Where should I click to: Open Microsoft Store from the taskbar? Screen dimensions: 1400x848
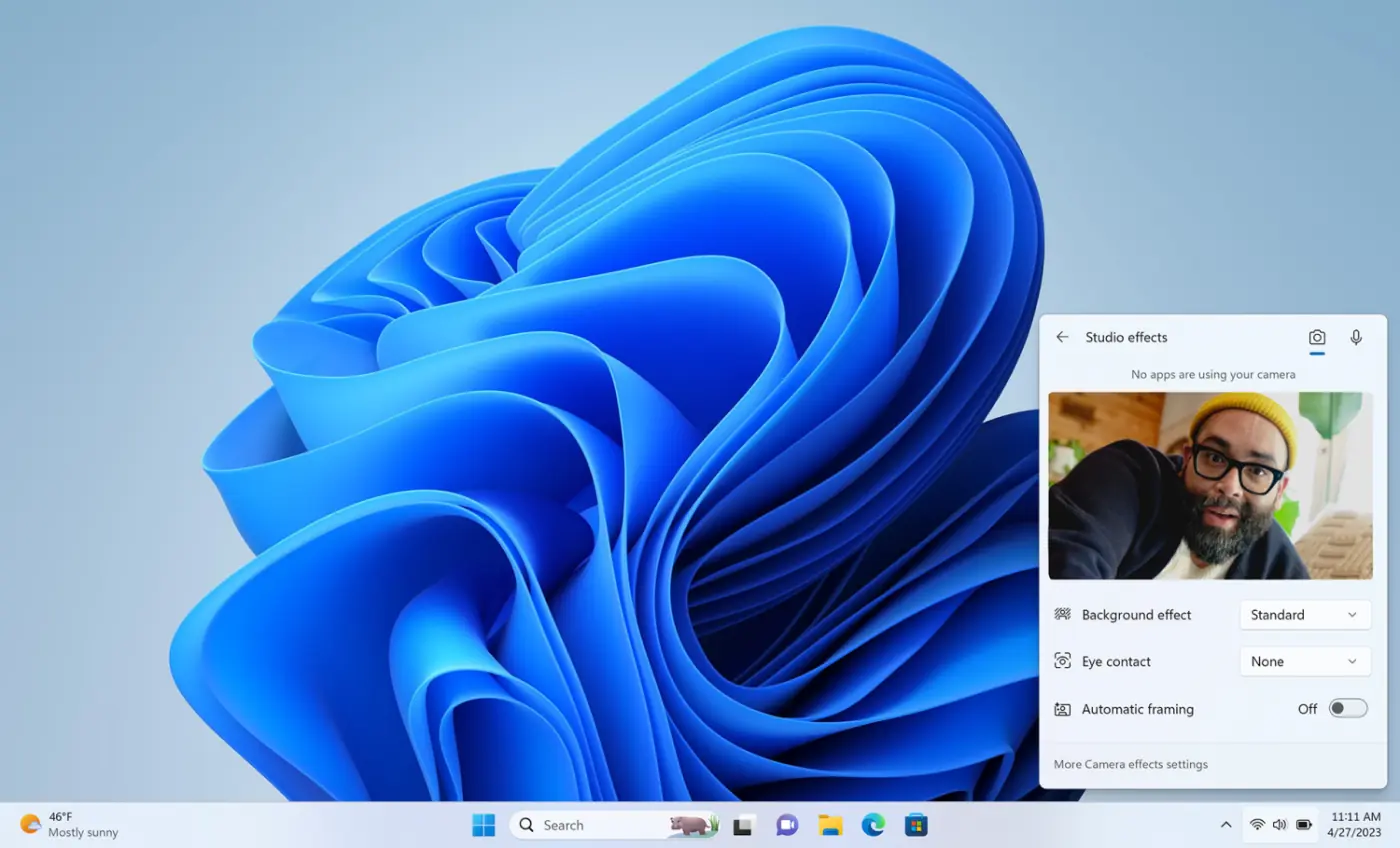click(x=916, y=825)
